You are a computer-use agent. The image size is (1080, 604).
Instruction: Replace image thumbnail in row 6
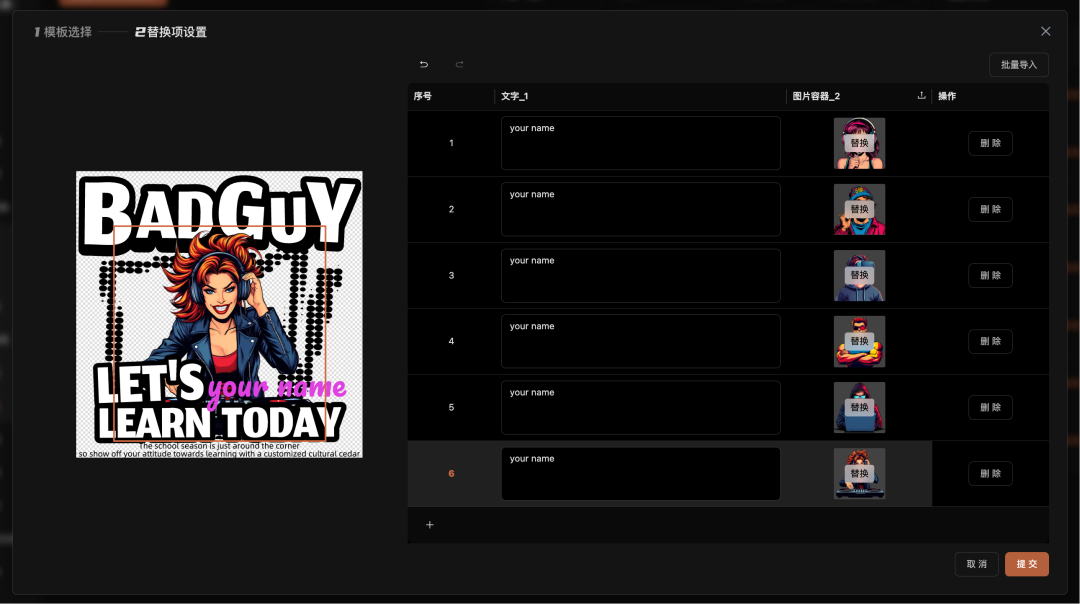859,473
